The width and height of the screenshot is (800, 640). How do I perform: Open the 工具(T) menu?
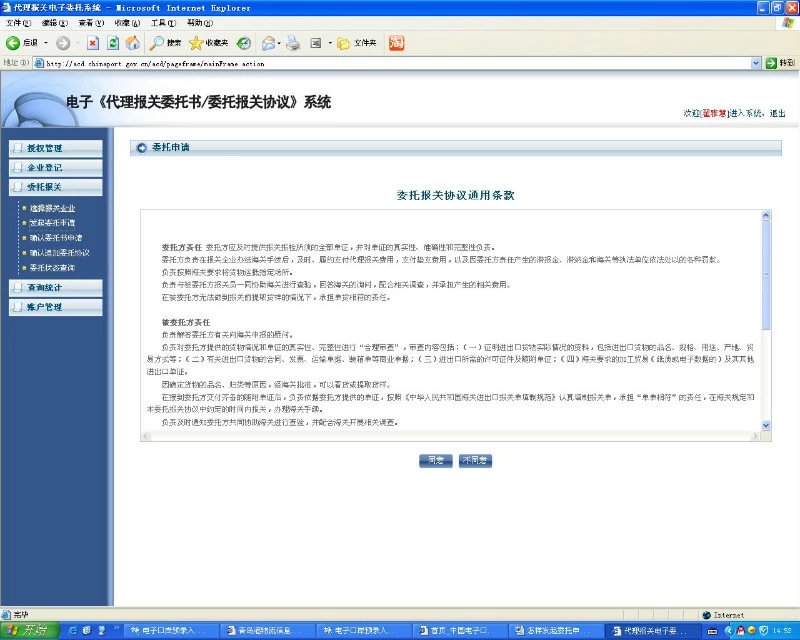[x=163, y=23]
